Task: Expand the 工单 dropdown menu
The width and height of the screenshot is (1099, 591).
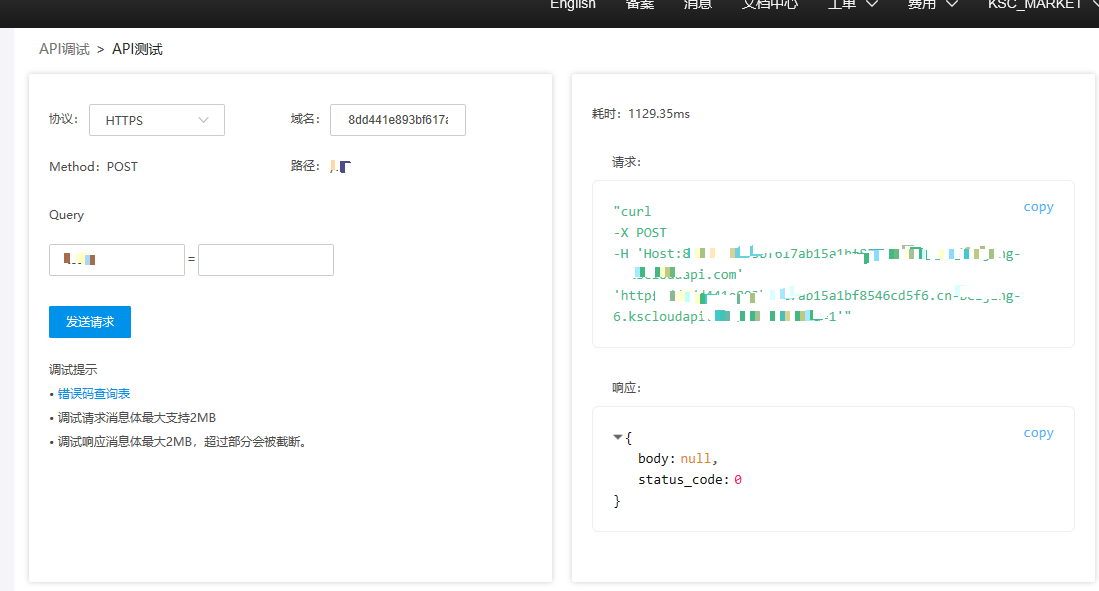Action: (853, 5)
